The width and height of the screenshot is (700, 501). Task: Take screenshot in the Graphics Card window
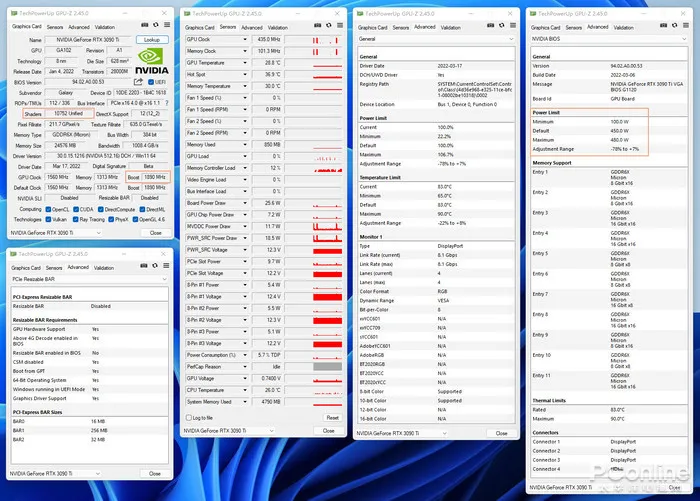pyautogui.click(x=145, y=25)
